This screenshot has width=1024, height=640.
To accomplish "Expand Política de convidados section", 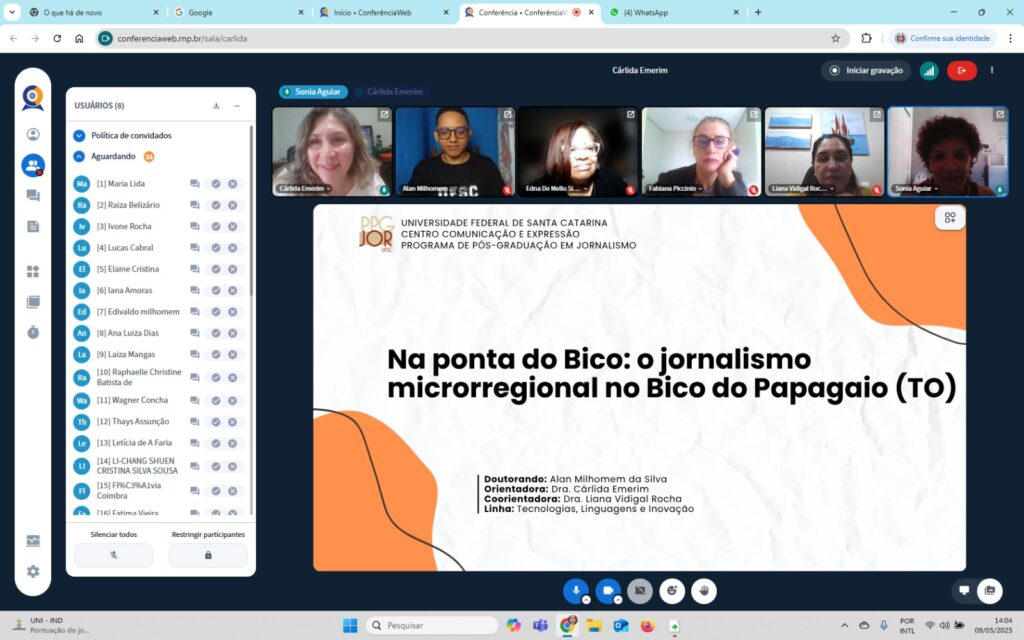I will (79, 136).
